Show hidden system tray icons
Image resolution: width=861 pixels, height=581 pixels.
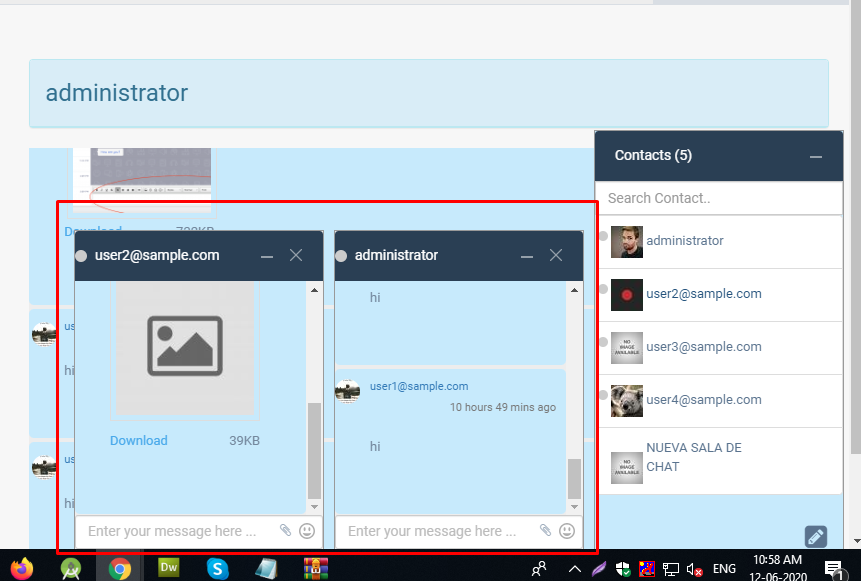[x=575, y=569]
